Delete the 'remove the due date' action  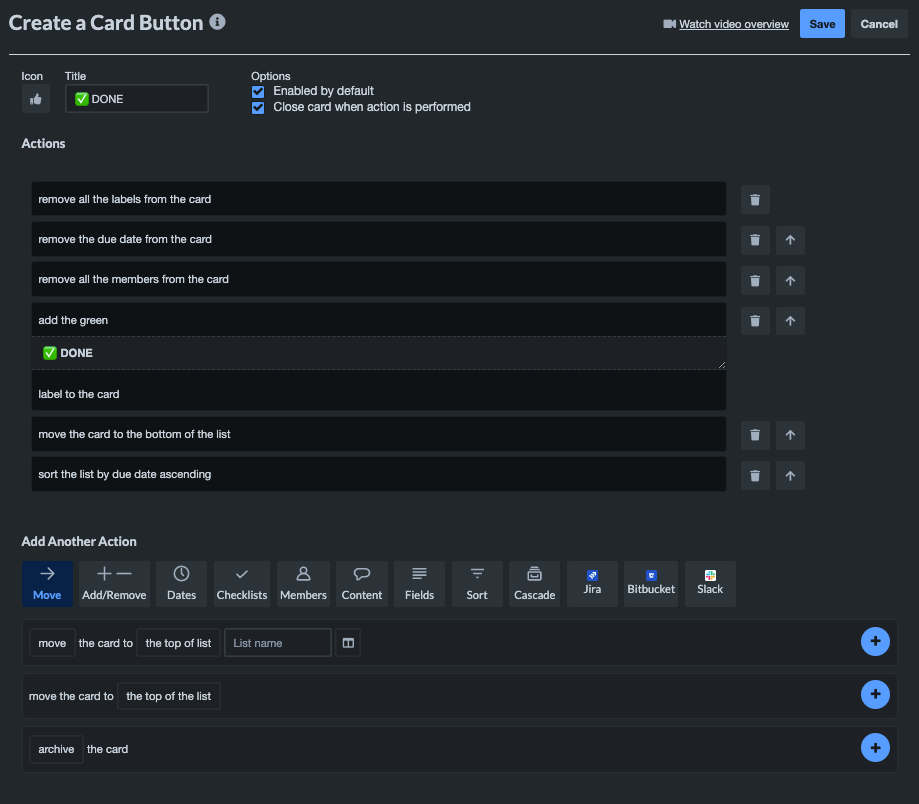(x=755, y=240)
